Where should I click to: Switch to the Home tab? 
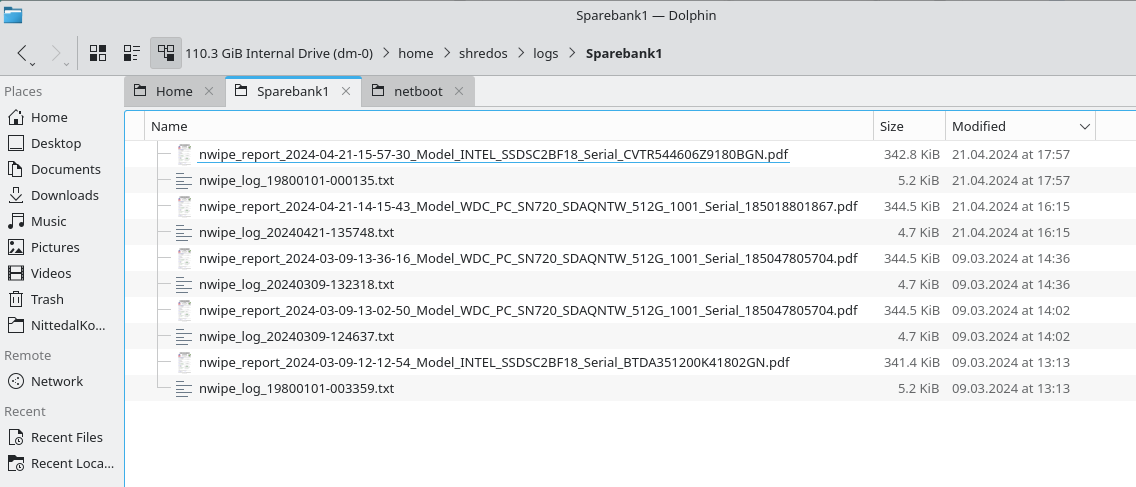(173, 91)
